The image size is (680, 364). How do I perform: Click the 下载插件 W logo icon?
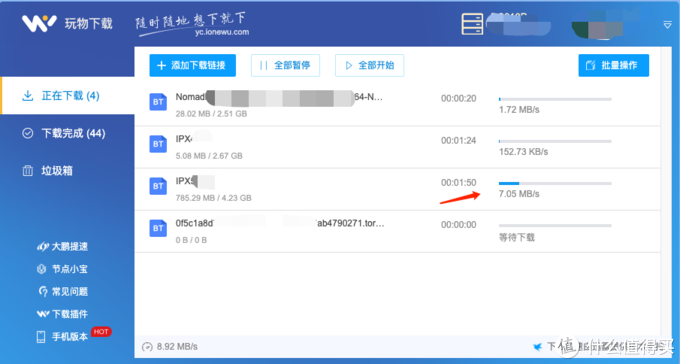pos(42,314)
